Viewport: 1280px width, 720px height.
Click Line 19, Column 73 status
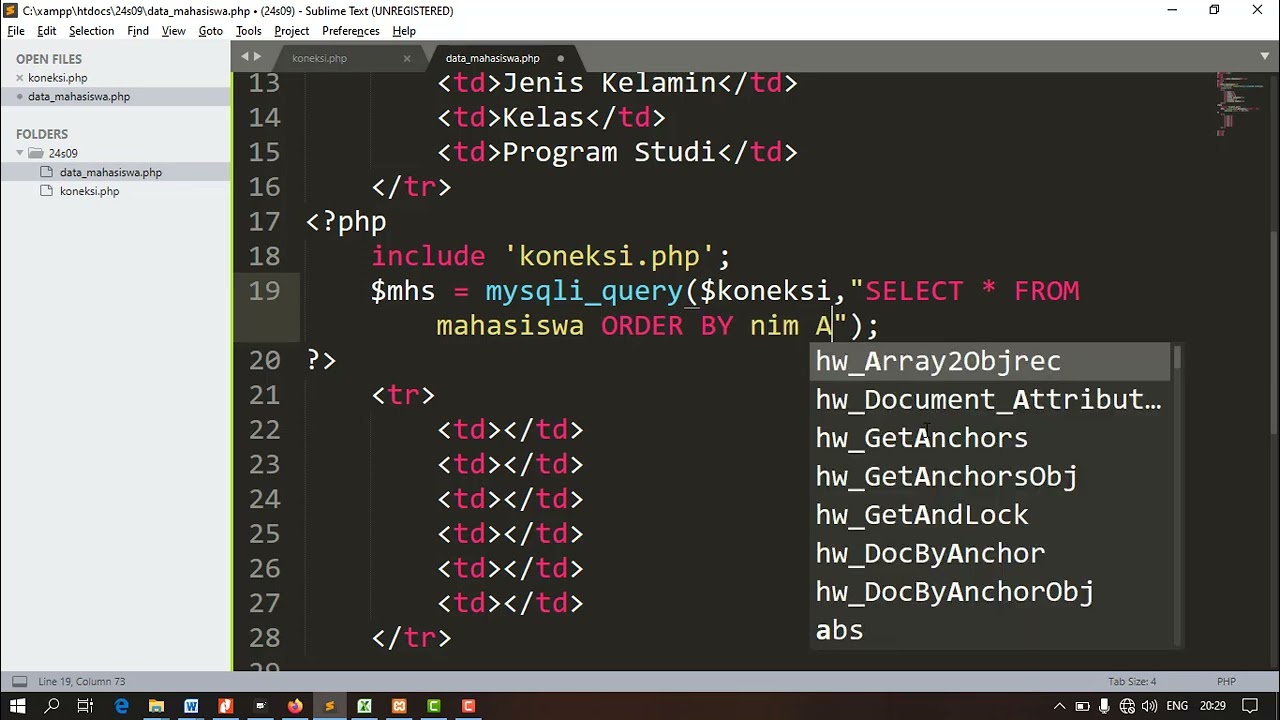click(82, 682)
